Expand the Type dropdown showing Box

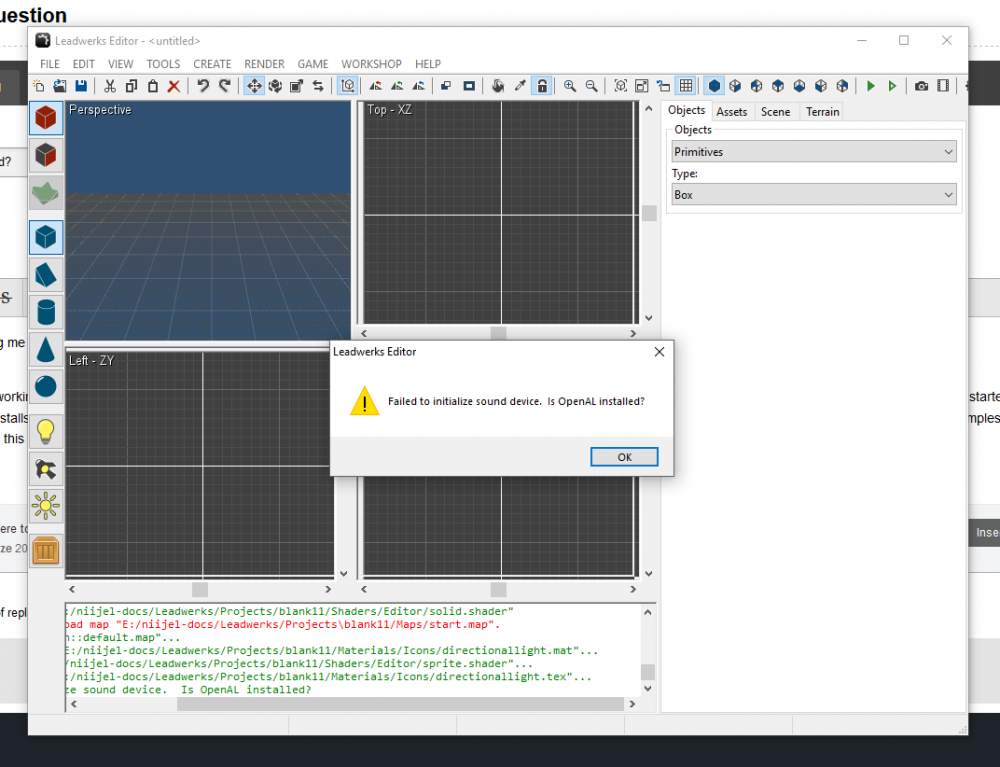(x=814, y=195)
